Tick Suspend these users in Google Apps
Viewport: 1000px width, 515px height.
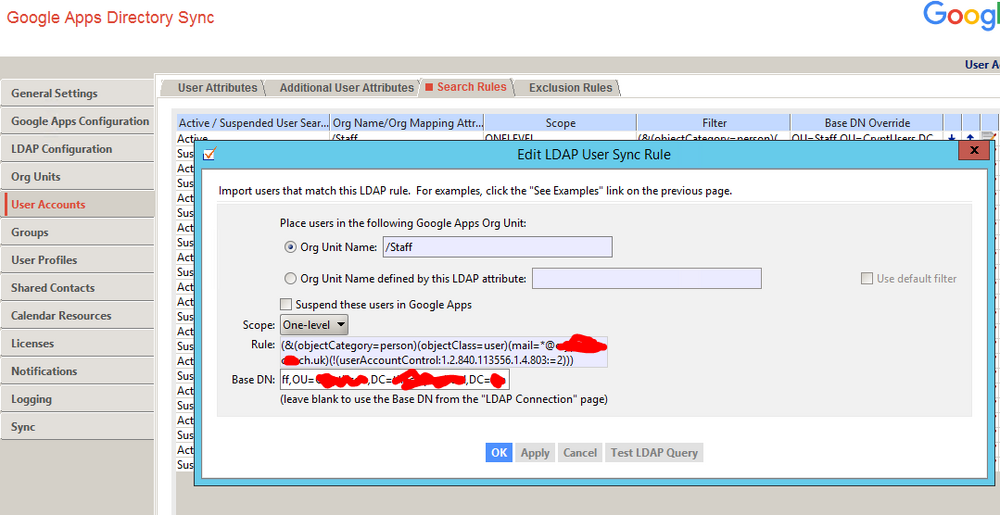[286, 305]
